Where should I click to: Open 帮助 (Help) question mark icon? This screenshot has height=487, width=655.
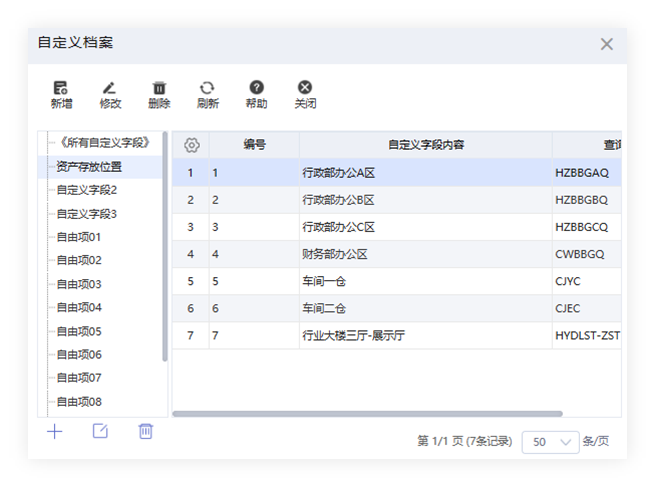click(x=256, y=90)
